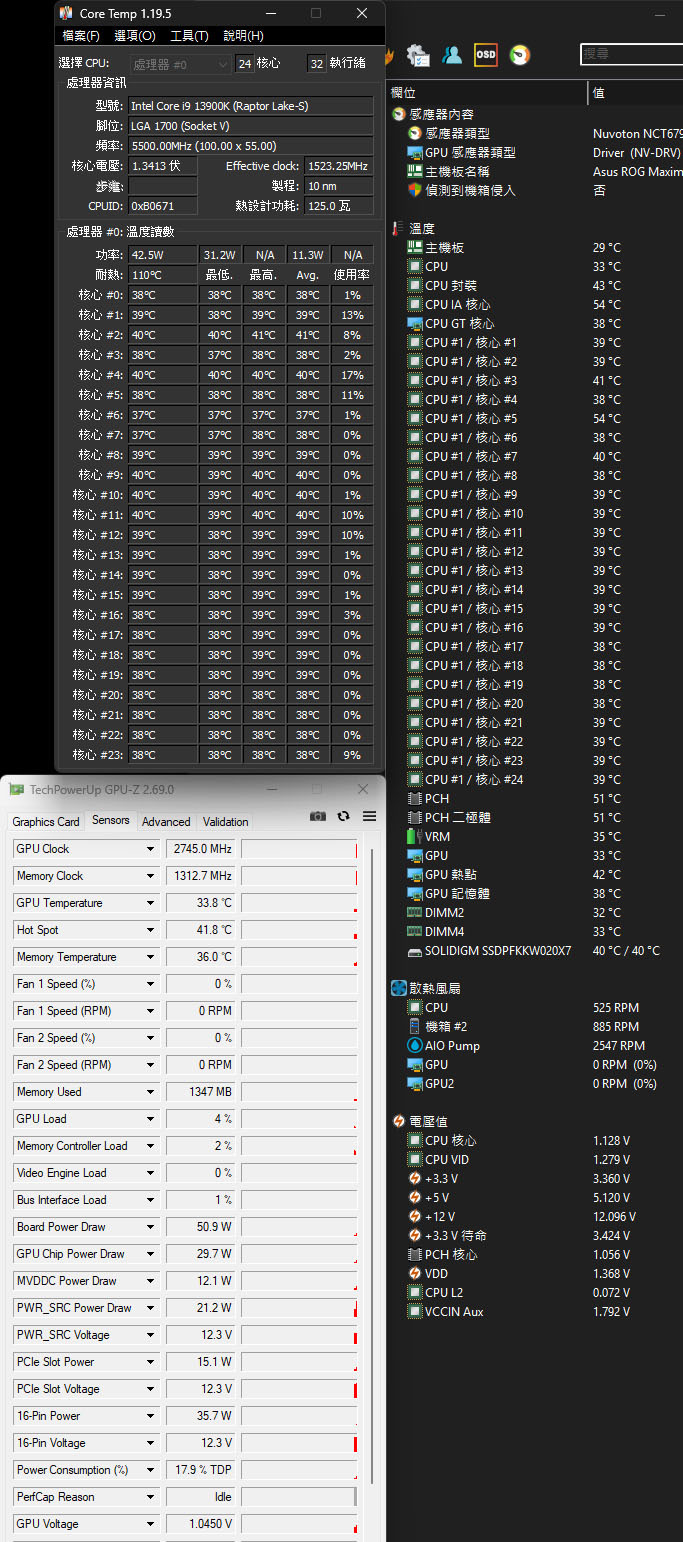683x1542 pixels.
Task: Open the GPU-Z hamburger menu
Action: (369, 816)
